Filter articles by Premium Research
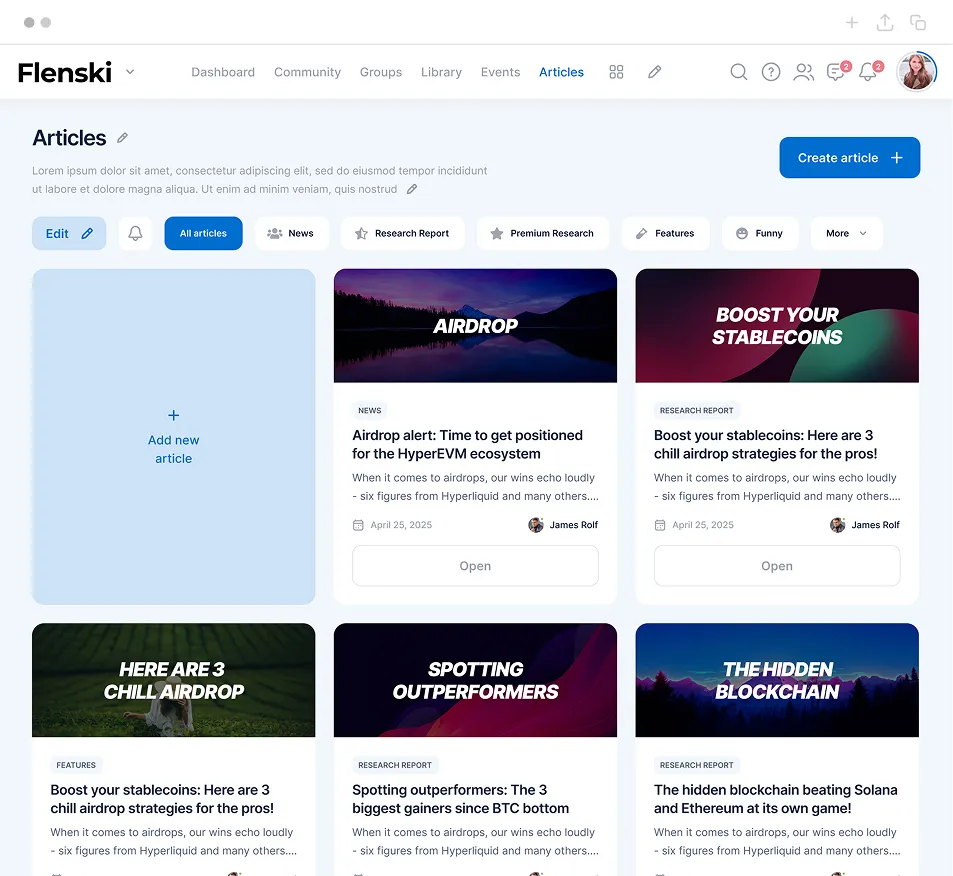953x876 pixels. [x=542, y=233]
